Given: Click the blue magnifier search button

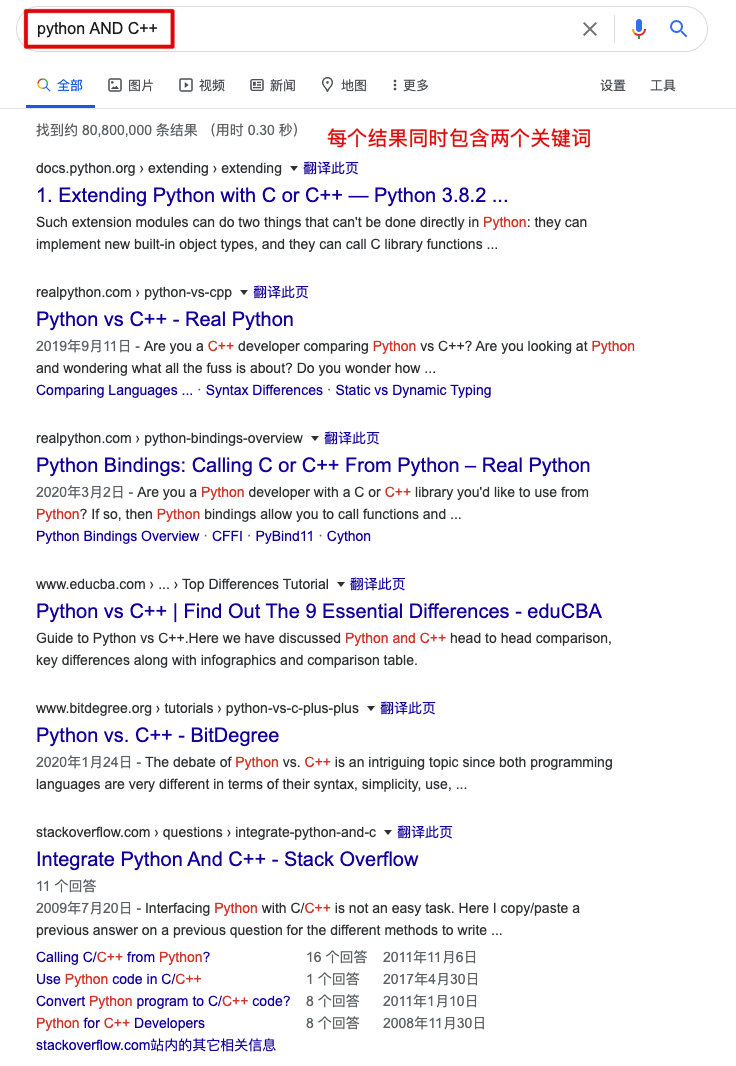Looking at the screenshot, I should (x=679, y=29).
